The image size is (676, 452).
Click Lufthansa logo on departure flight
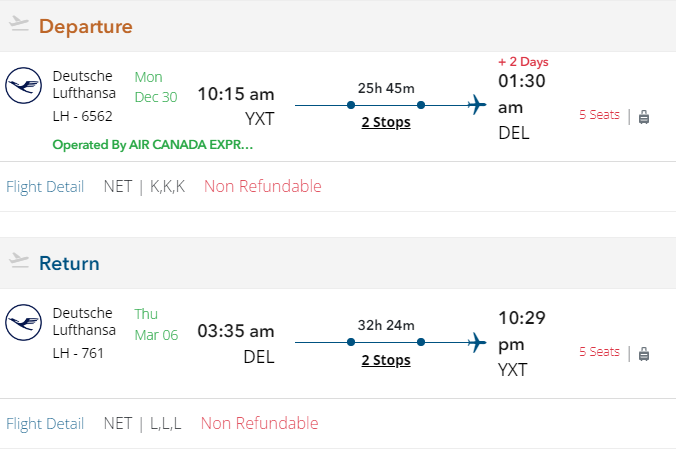[x=22, y=86]
